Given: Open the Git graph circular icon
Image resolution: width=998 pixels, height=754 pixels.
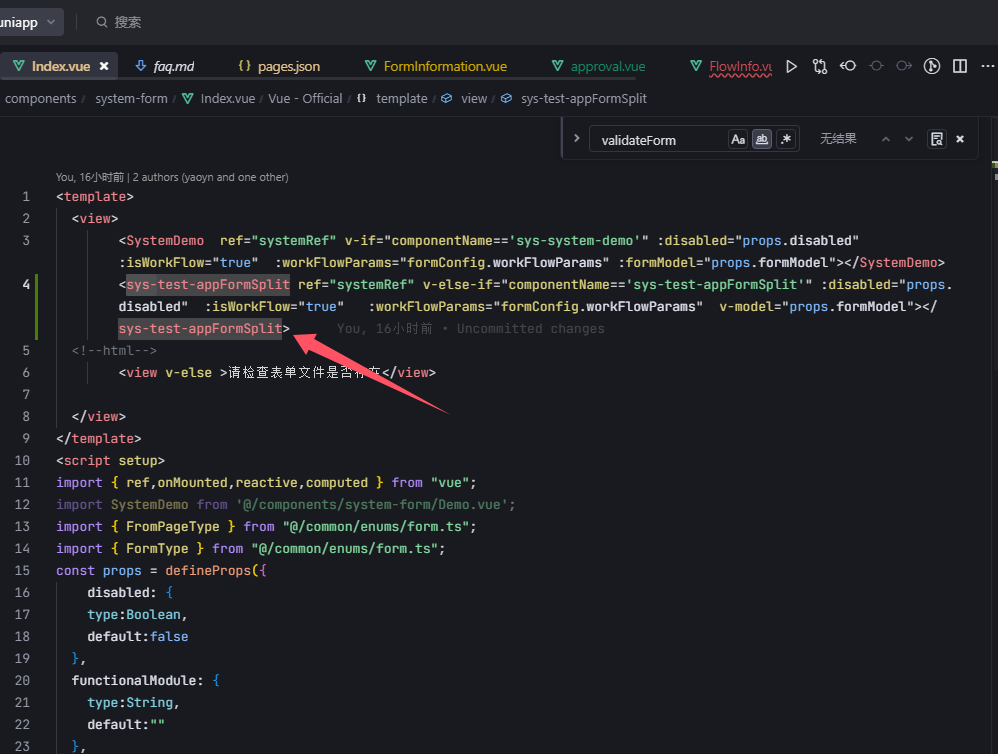Looking at the screenshot, I should pos(932,67).
